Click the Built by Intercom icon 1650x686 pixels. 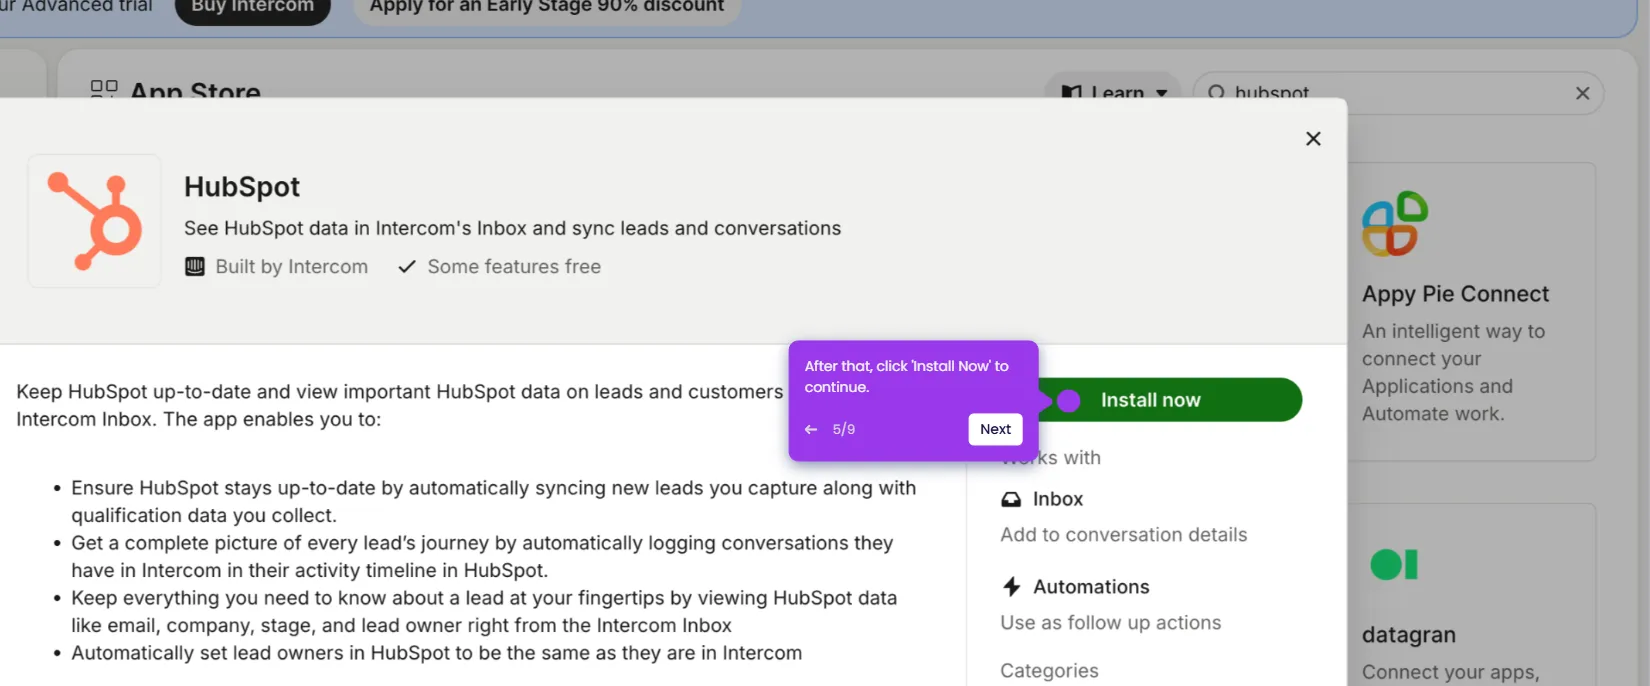click(195, 267)
